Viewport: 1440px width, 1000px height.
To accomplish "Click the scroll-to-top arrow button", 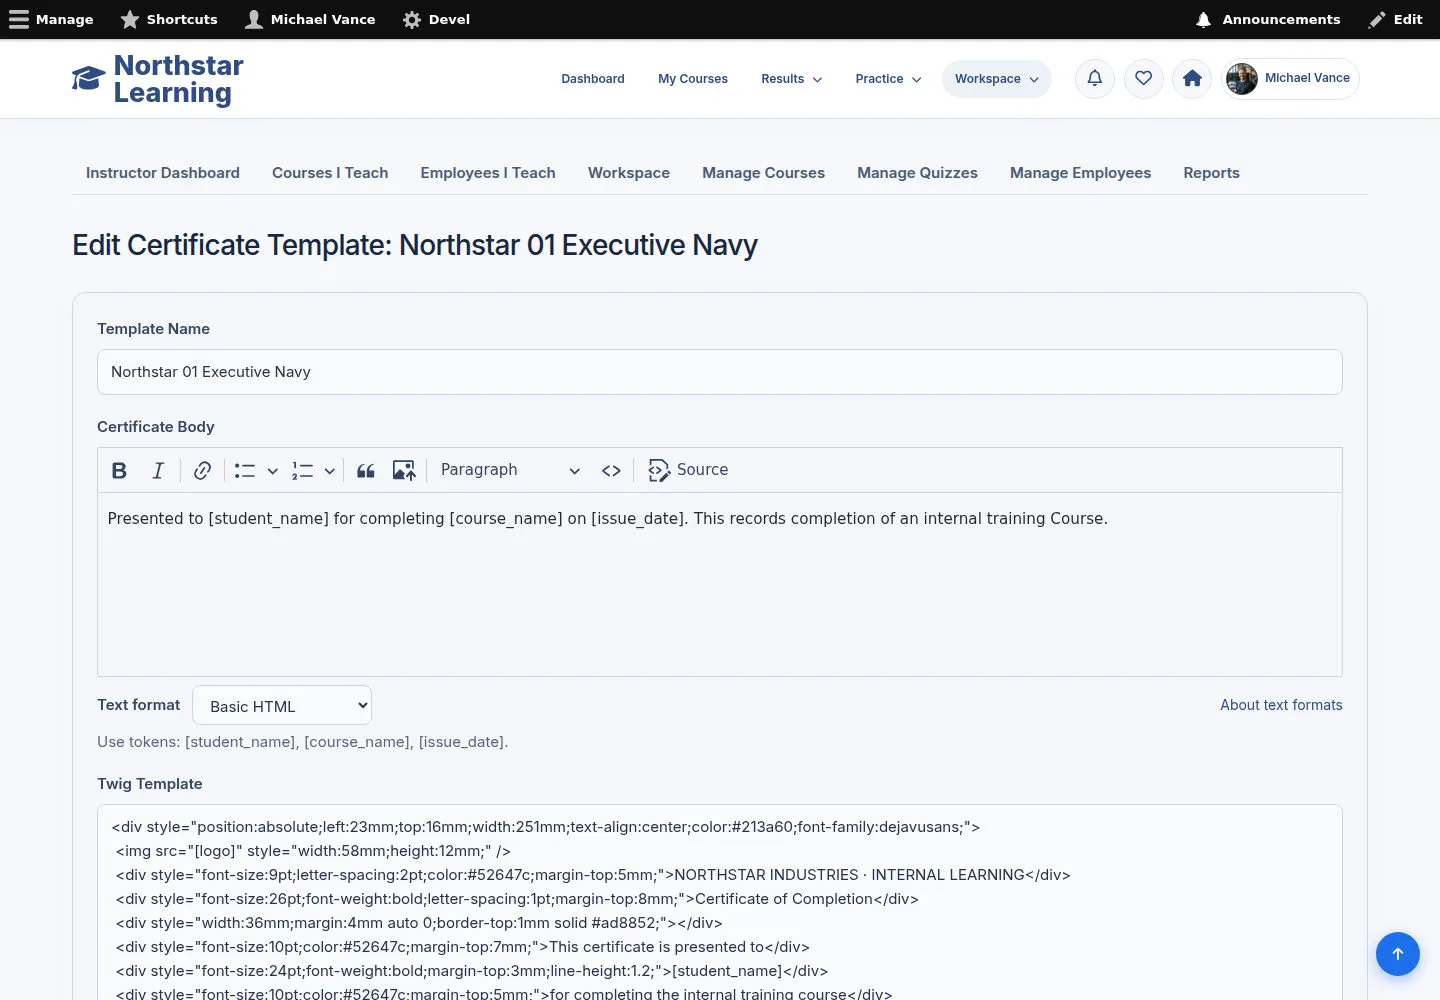I will 1398,954.
